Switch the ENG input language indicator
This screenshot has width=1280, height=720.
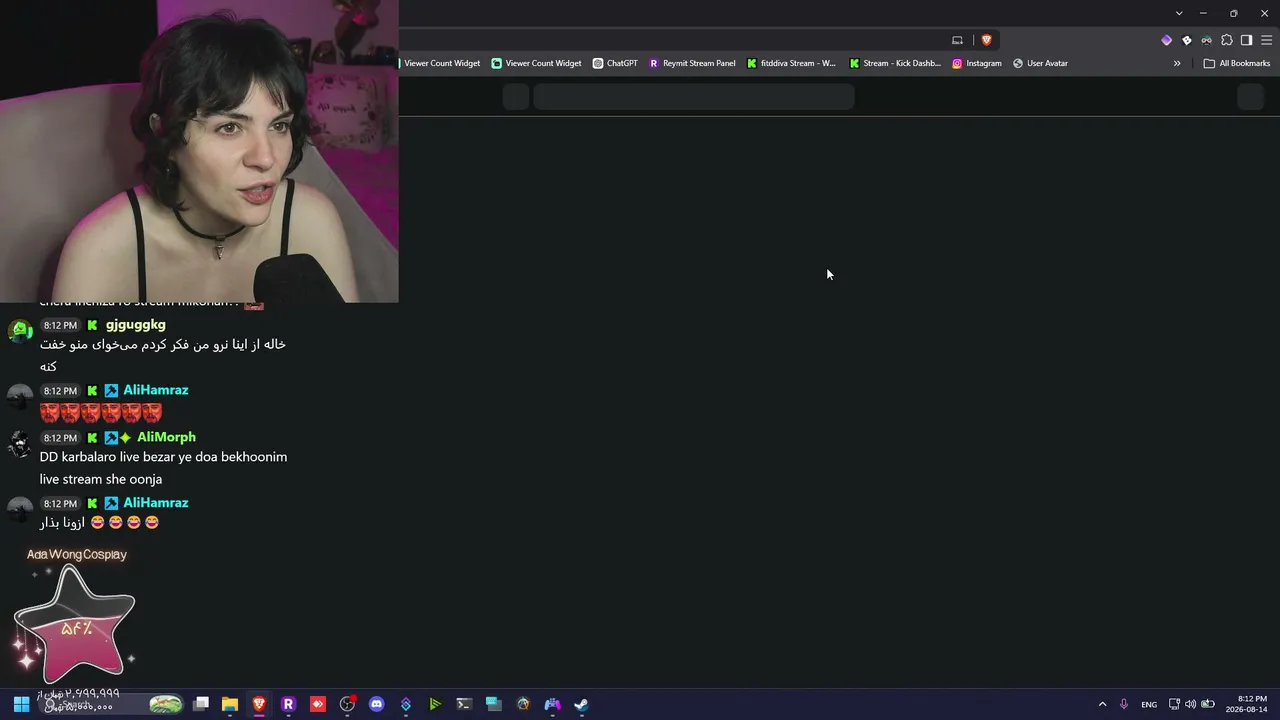point(1149,704)
